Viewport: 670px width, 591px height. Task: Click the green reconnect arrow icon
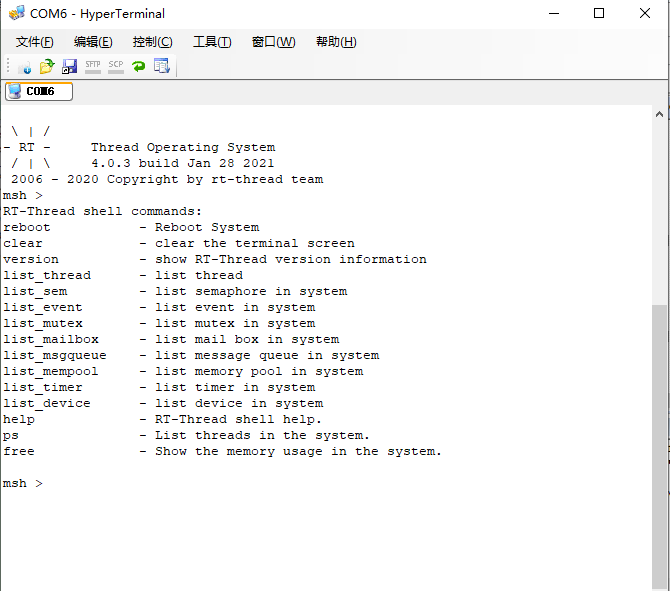click(138, 66)
